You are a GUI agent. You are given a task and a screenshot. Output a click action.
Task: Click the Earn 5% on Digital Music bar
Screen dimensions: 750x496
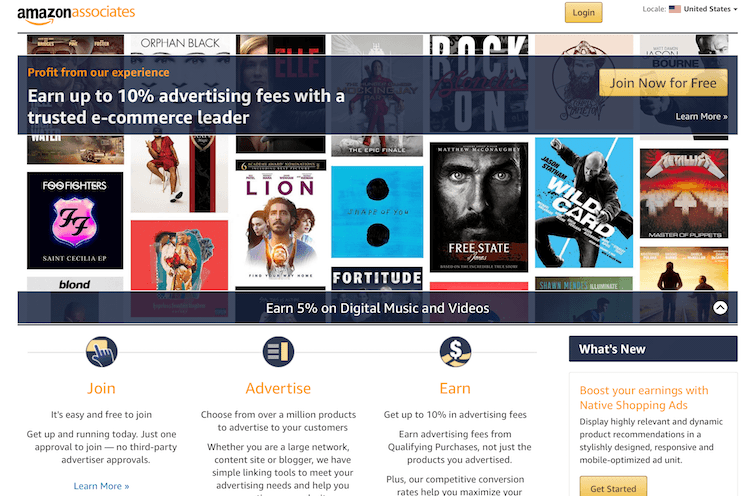click(377, 308)
